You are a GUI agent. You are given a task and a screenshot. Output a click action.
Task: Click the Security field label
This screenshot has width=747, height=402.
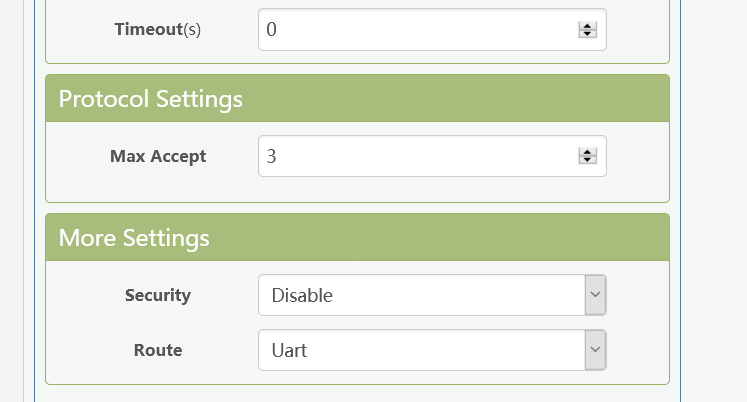158,295
